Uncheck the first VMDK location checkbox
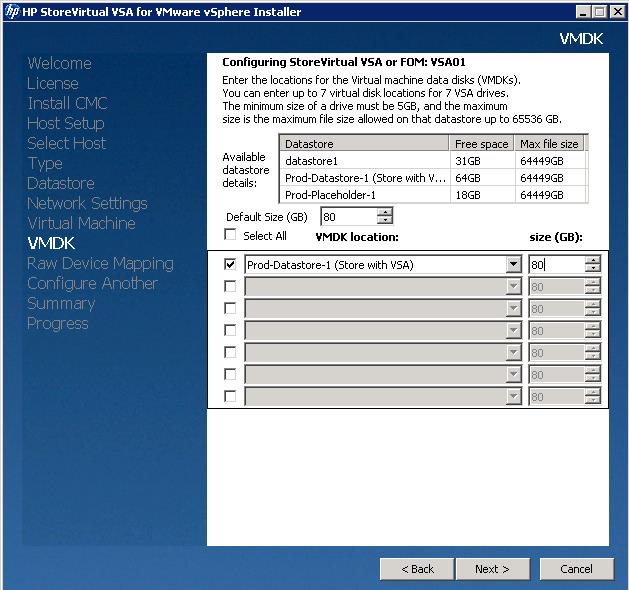 (230, 264)
